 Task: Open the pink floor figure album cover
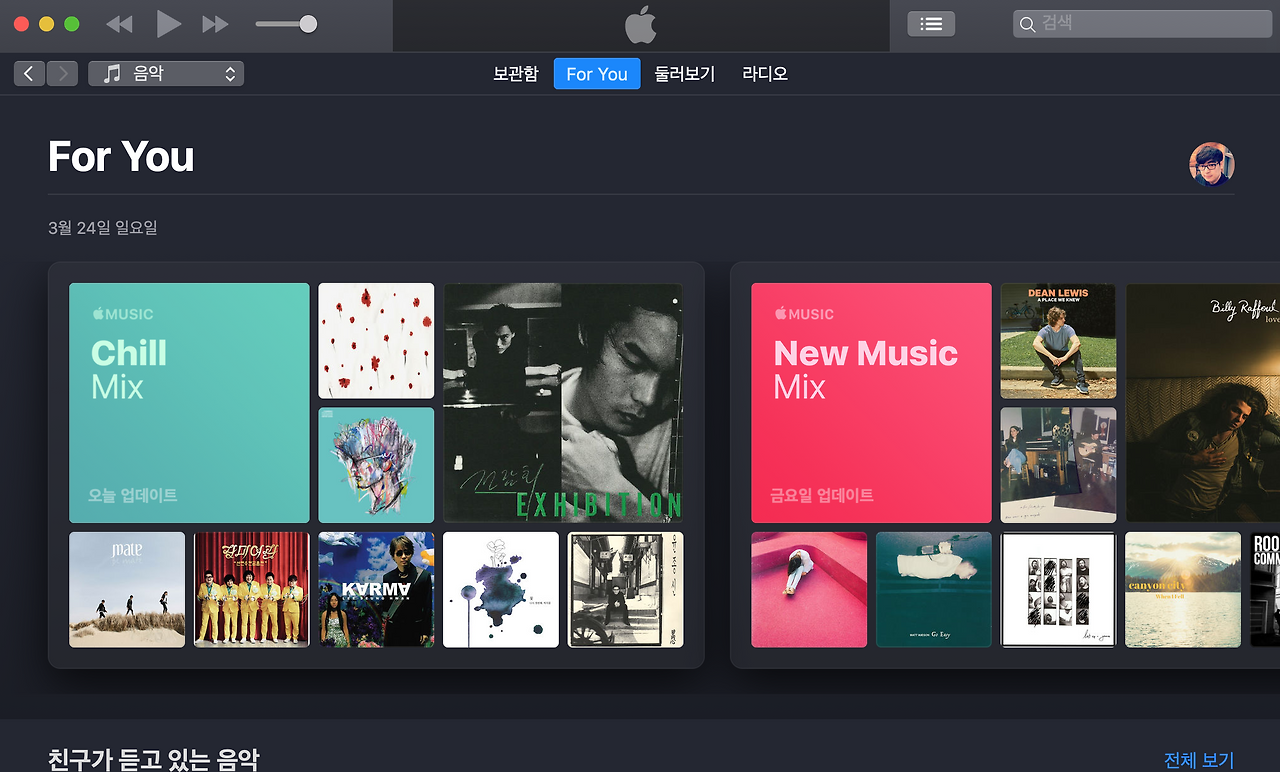809,590
